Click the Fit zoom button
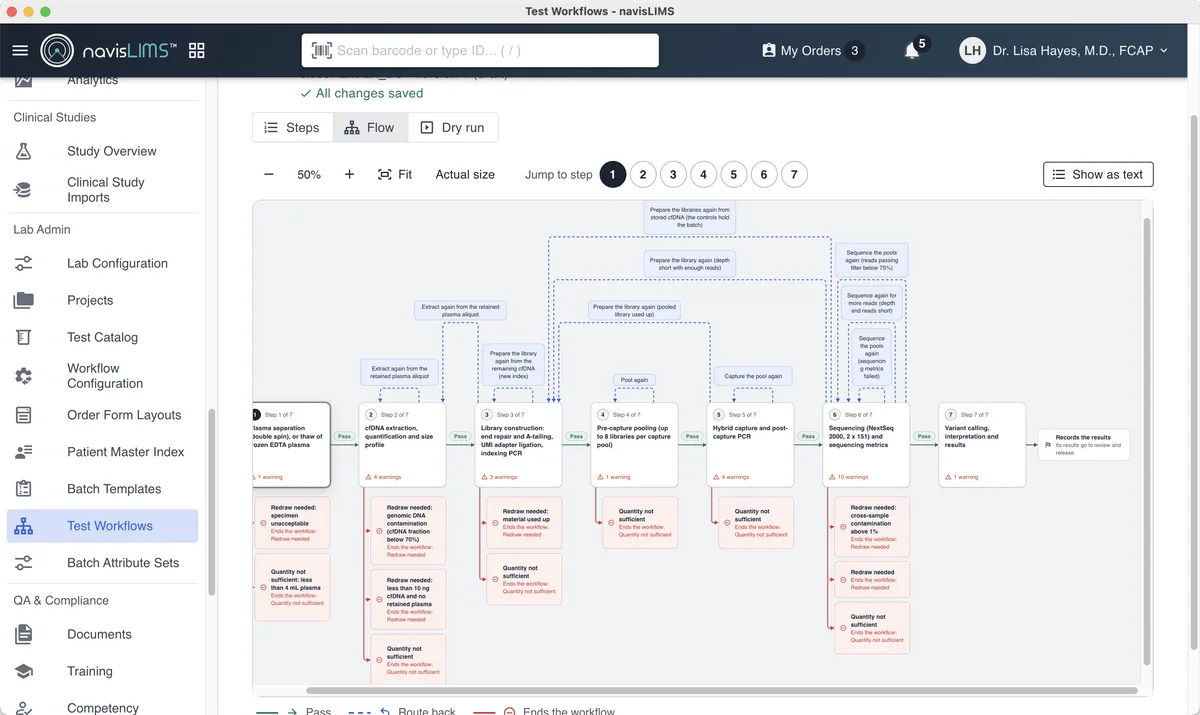This screenshot has height=715, width=1200. (395, 174)
